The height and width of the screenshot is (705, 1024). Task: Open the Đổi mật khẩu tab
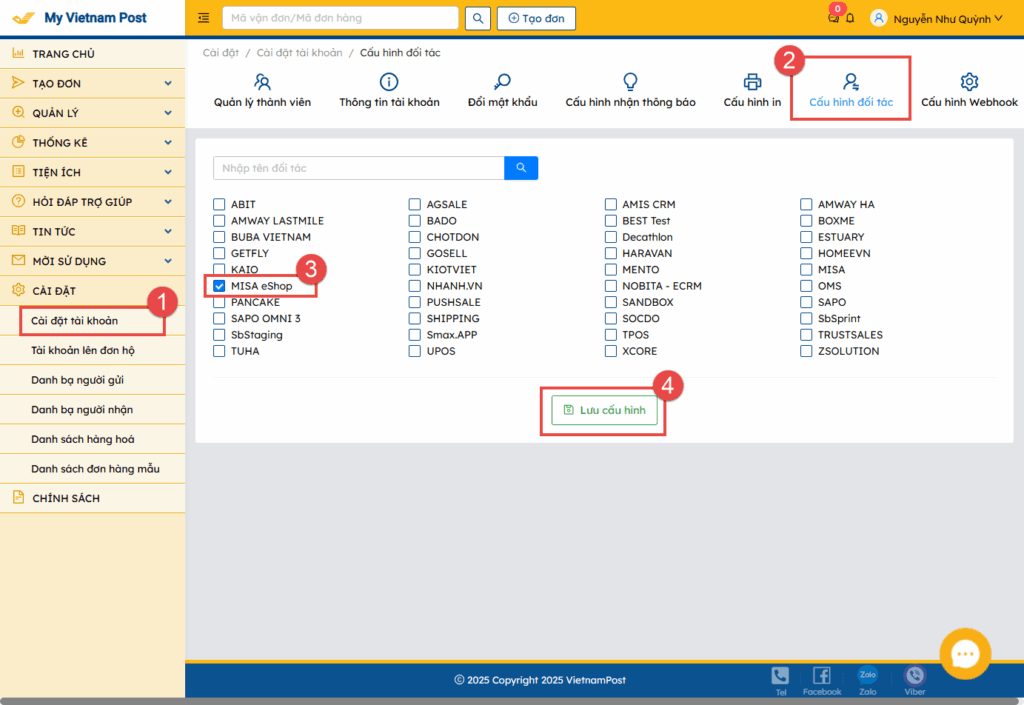[x=502, y=90]
